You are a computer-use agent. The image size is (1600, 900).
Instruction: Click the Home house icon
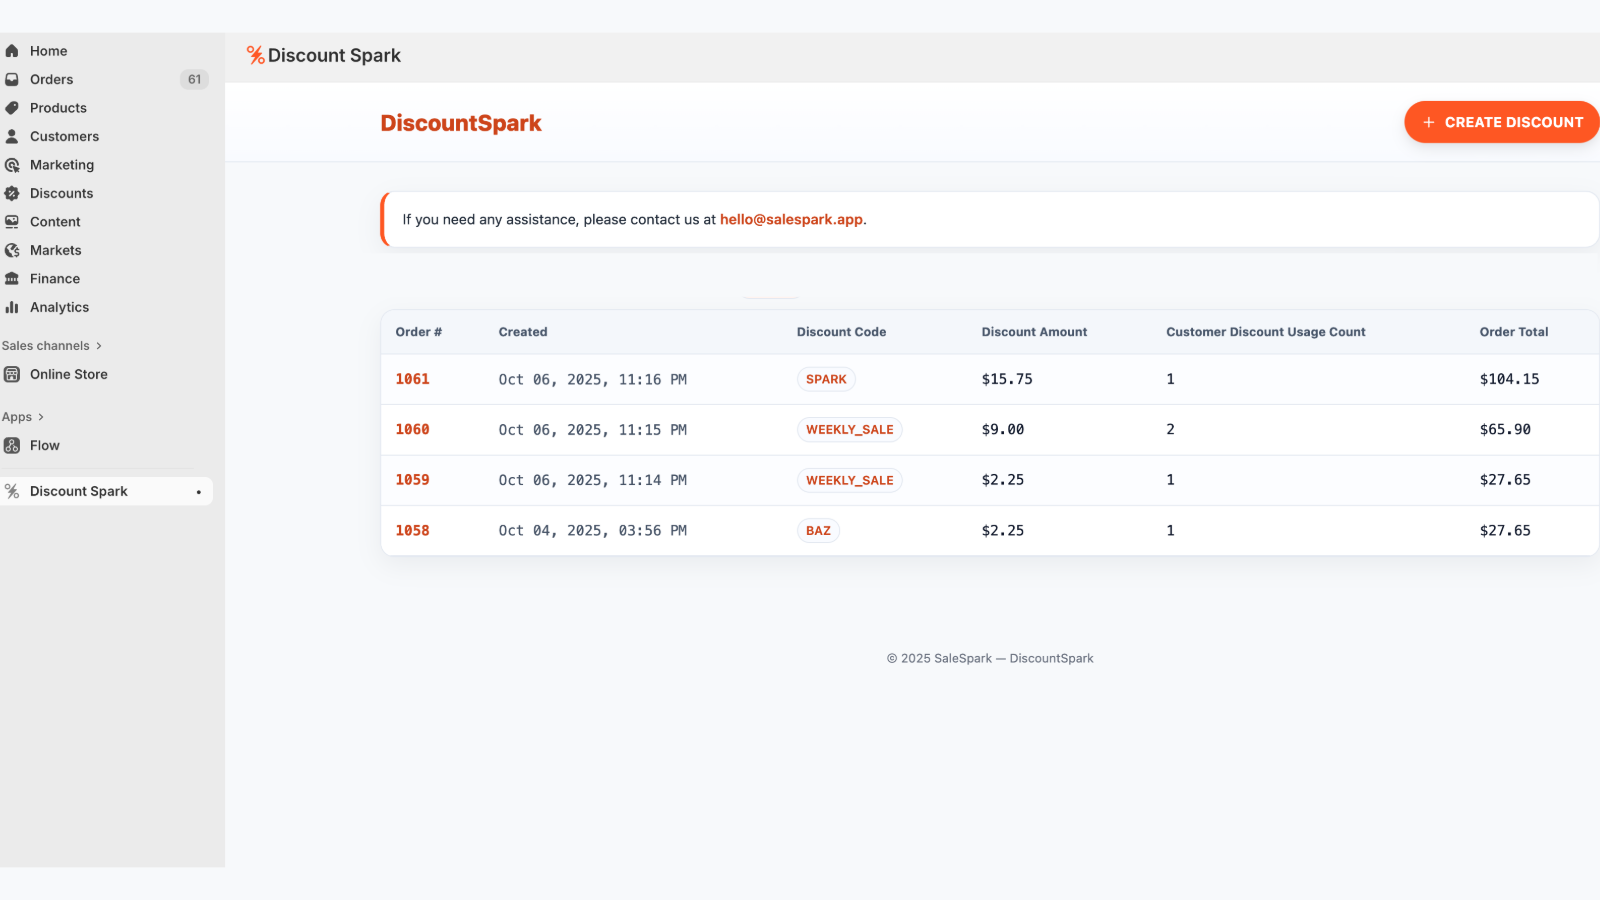pyautogui.click(x=12, y=51)
